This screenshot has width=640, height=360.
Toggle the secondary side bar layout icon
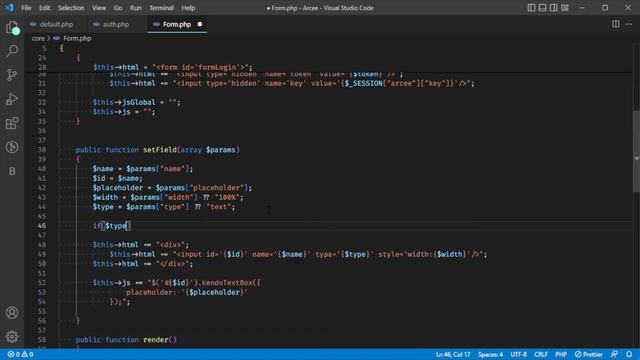coord(553,8)
